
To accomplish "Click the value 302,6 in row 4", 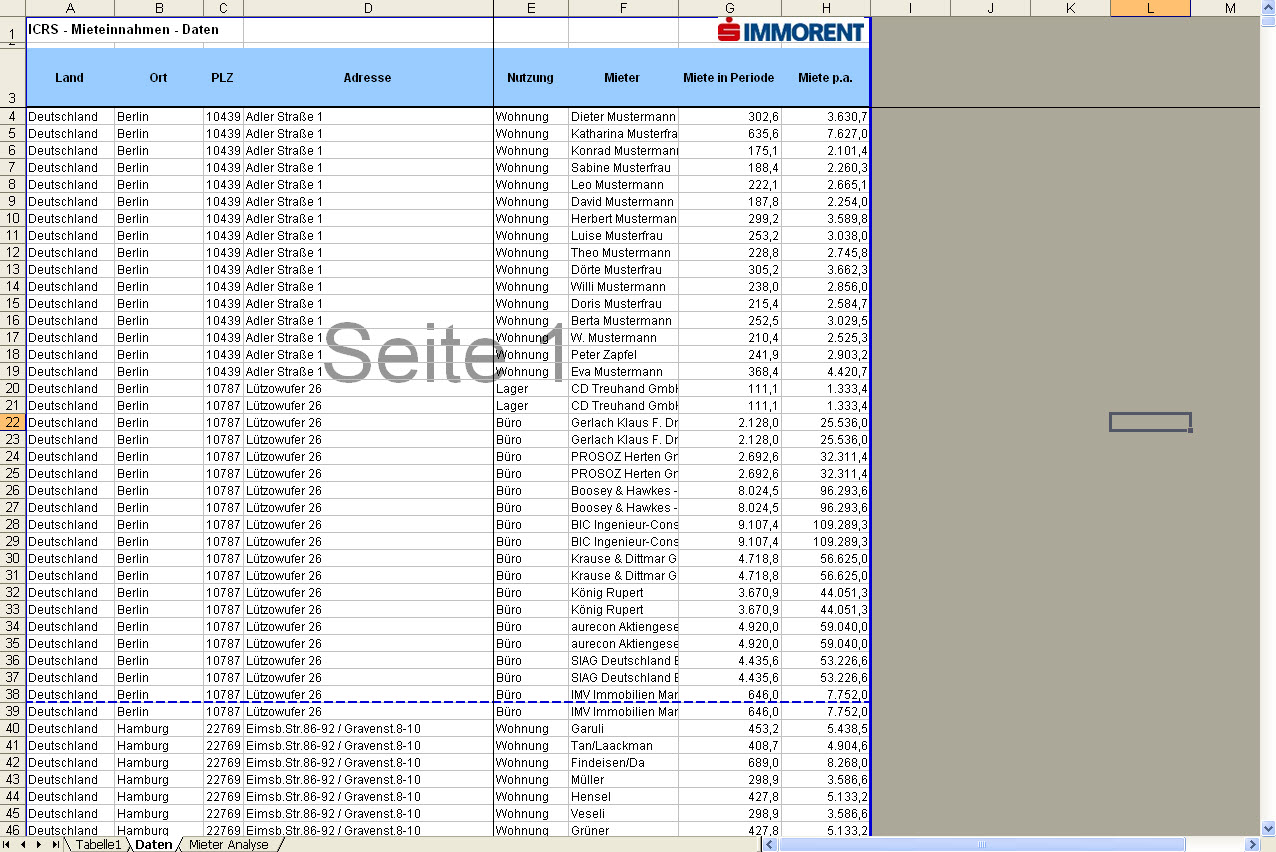I will click(730, 117).
